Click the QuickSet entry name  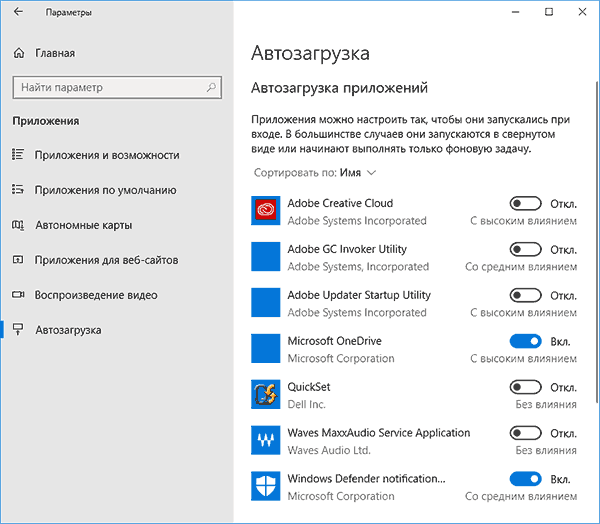[309, 387]
